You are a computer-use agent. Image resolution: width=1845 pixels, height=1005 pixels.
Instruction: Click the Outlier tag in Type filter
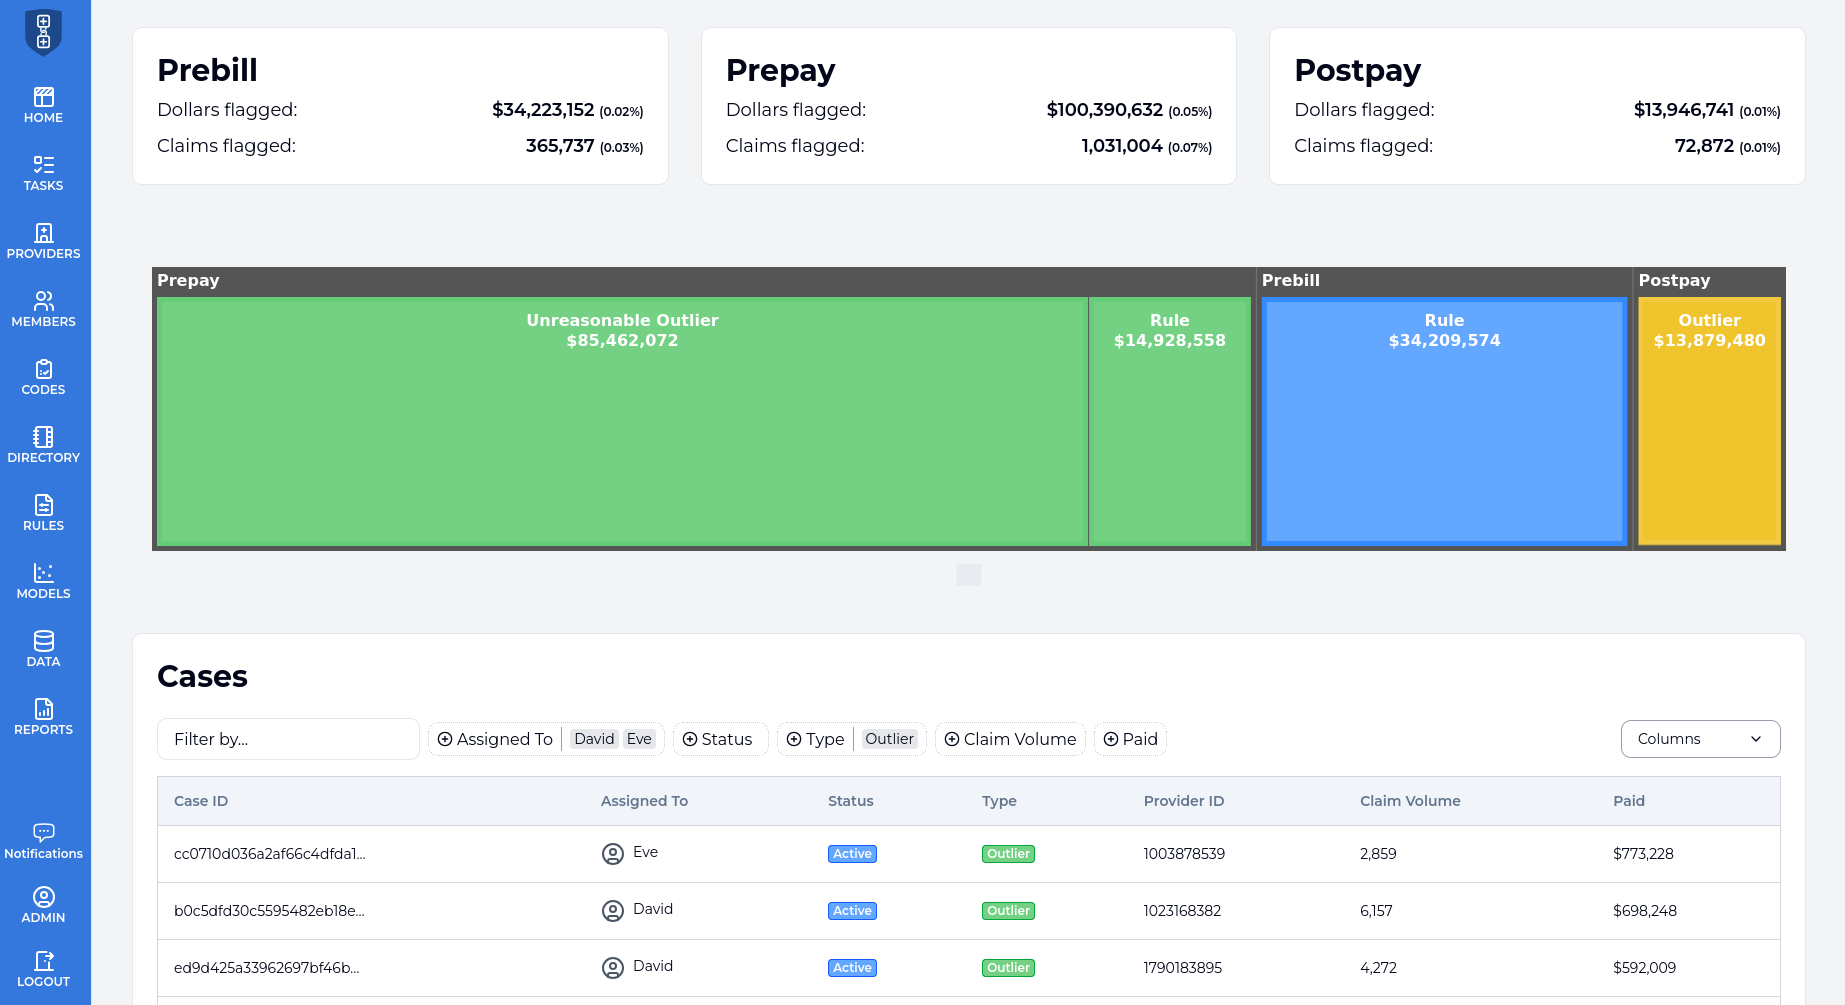click(889, 739)
